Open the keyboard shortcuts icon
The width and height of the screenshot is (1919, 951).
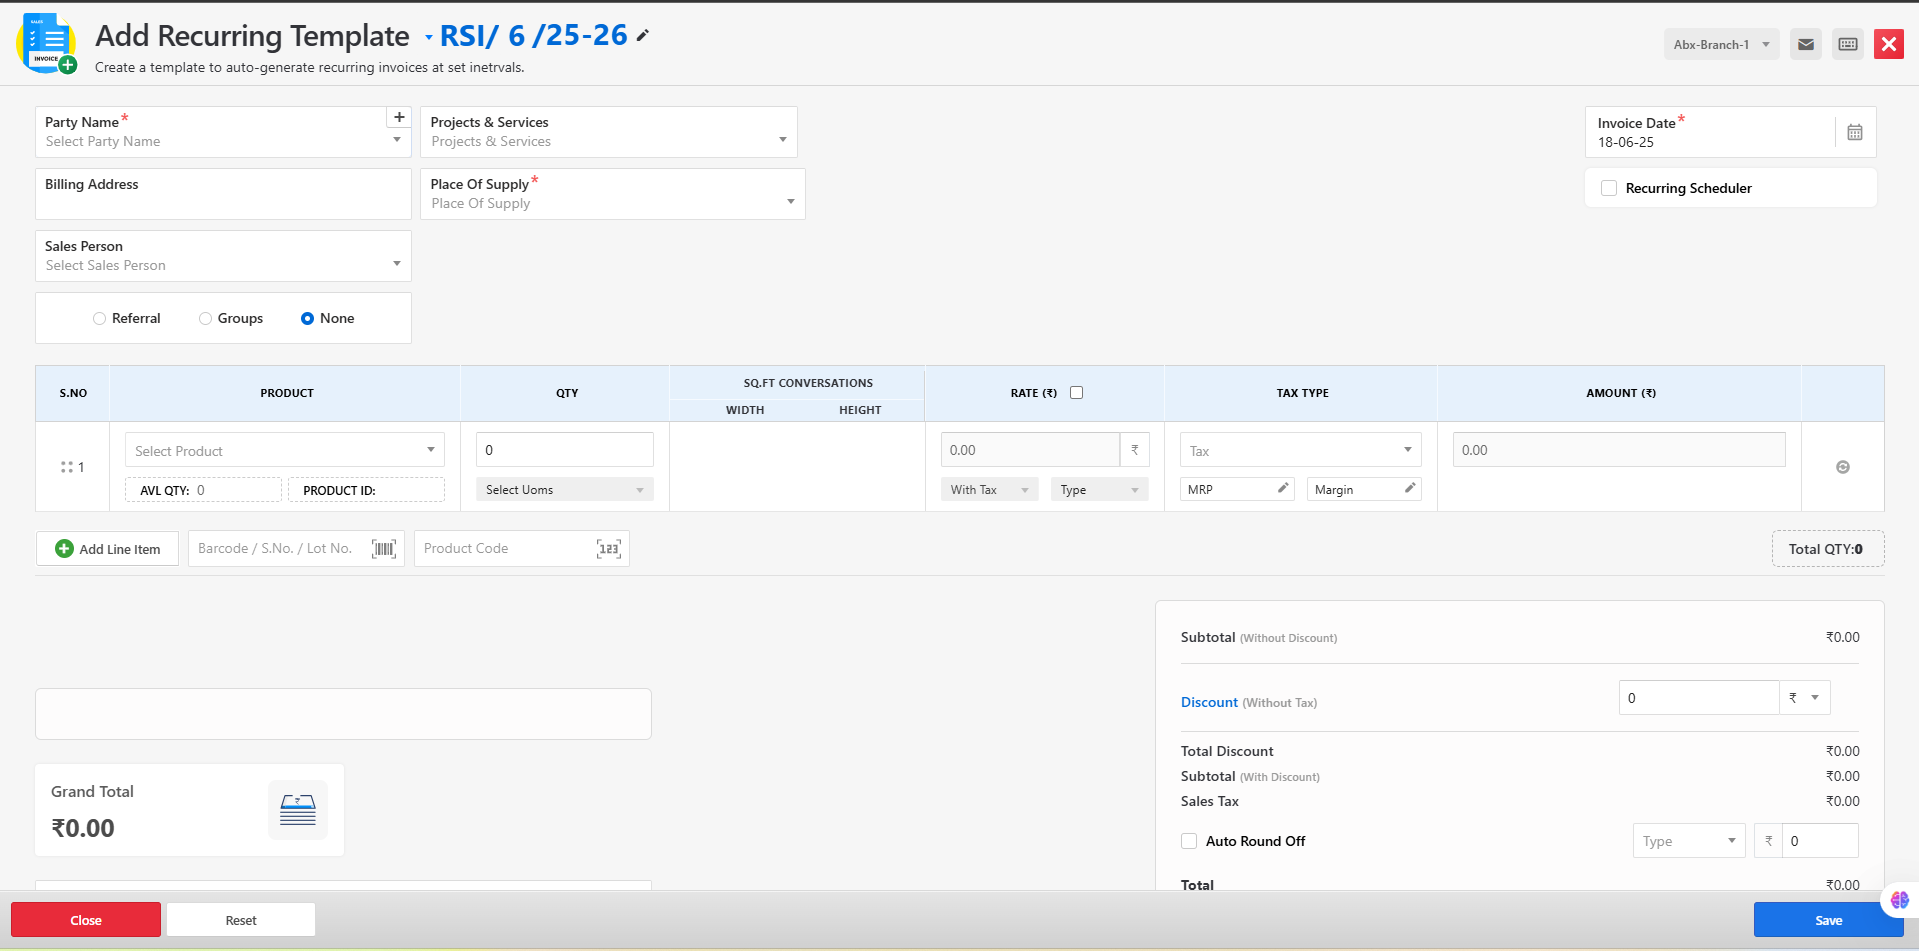coord(1847,44)
